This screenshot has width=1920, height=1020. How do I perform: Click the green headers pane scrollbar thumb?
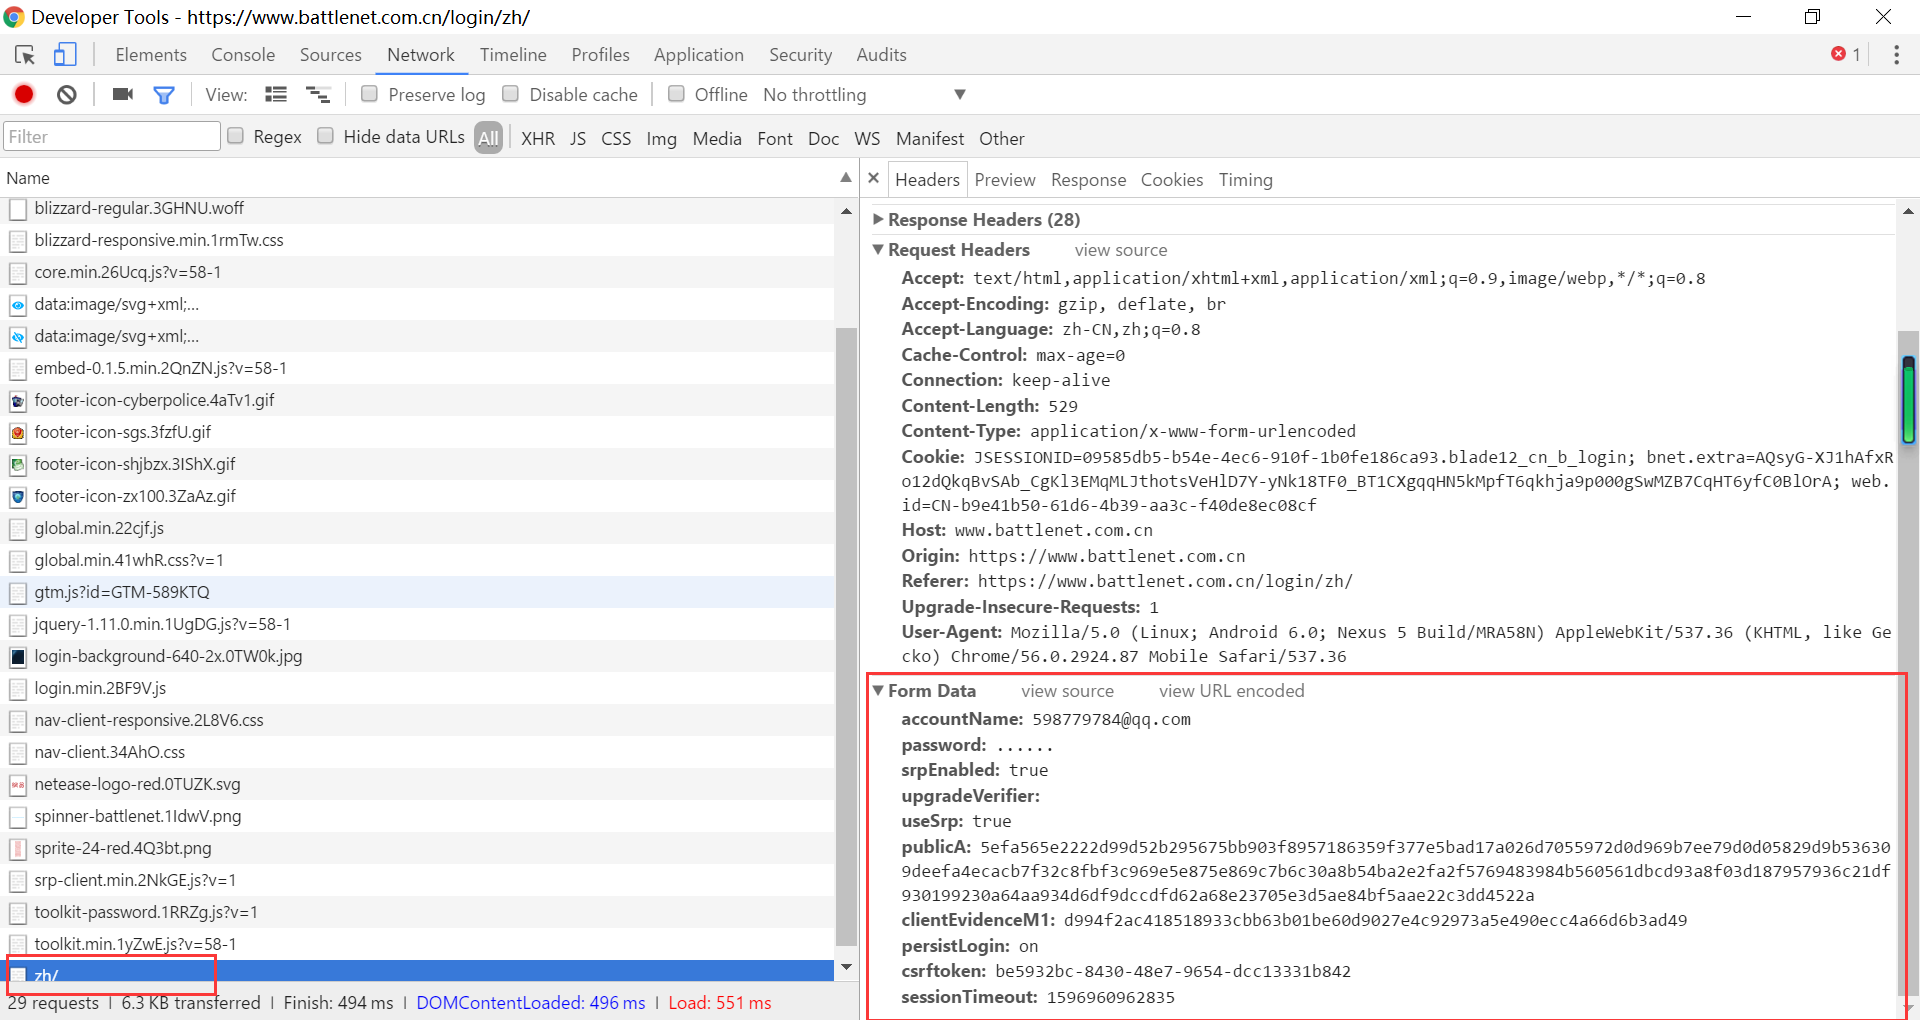tap(1908, 400)
